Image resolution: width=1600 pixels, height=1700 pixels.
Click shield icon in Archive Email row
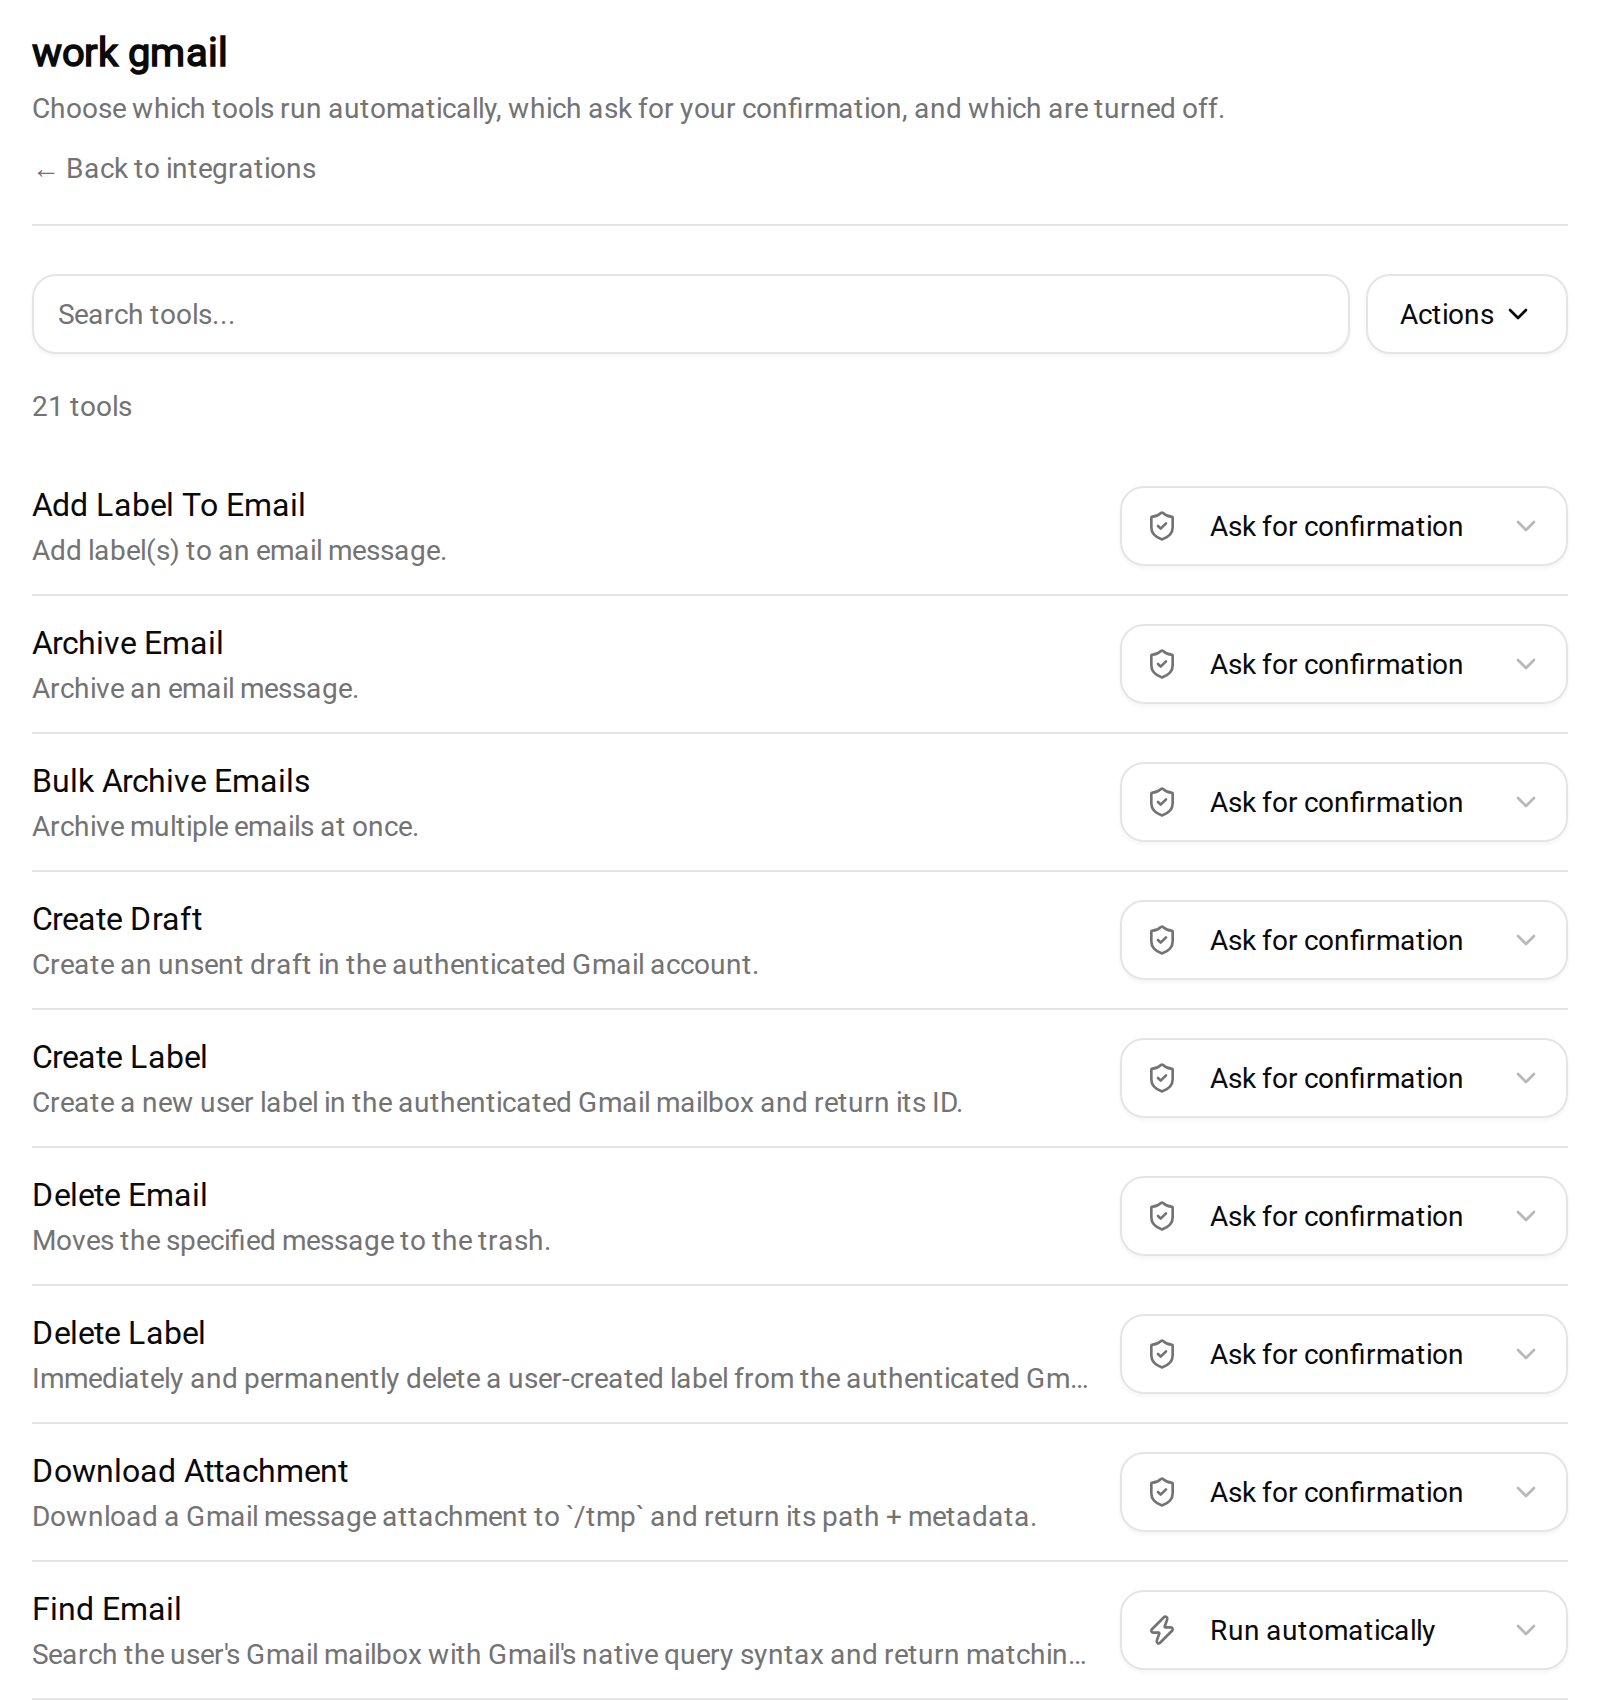coord(1161,664)
